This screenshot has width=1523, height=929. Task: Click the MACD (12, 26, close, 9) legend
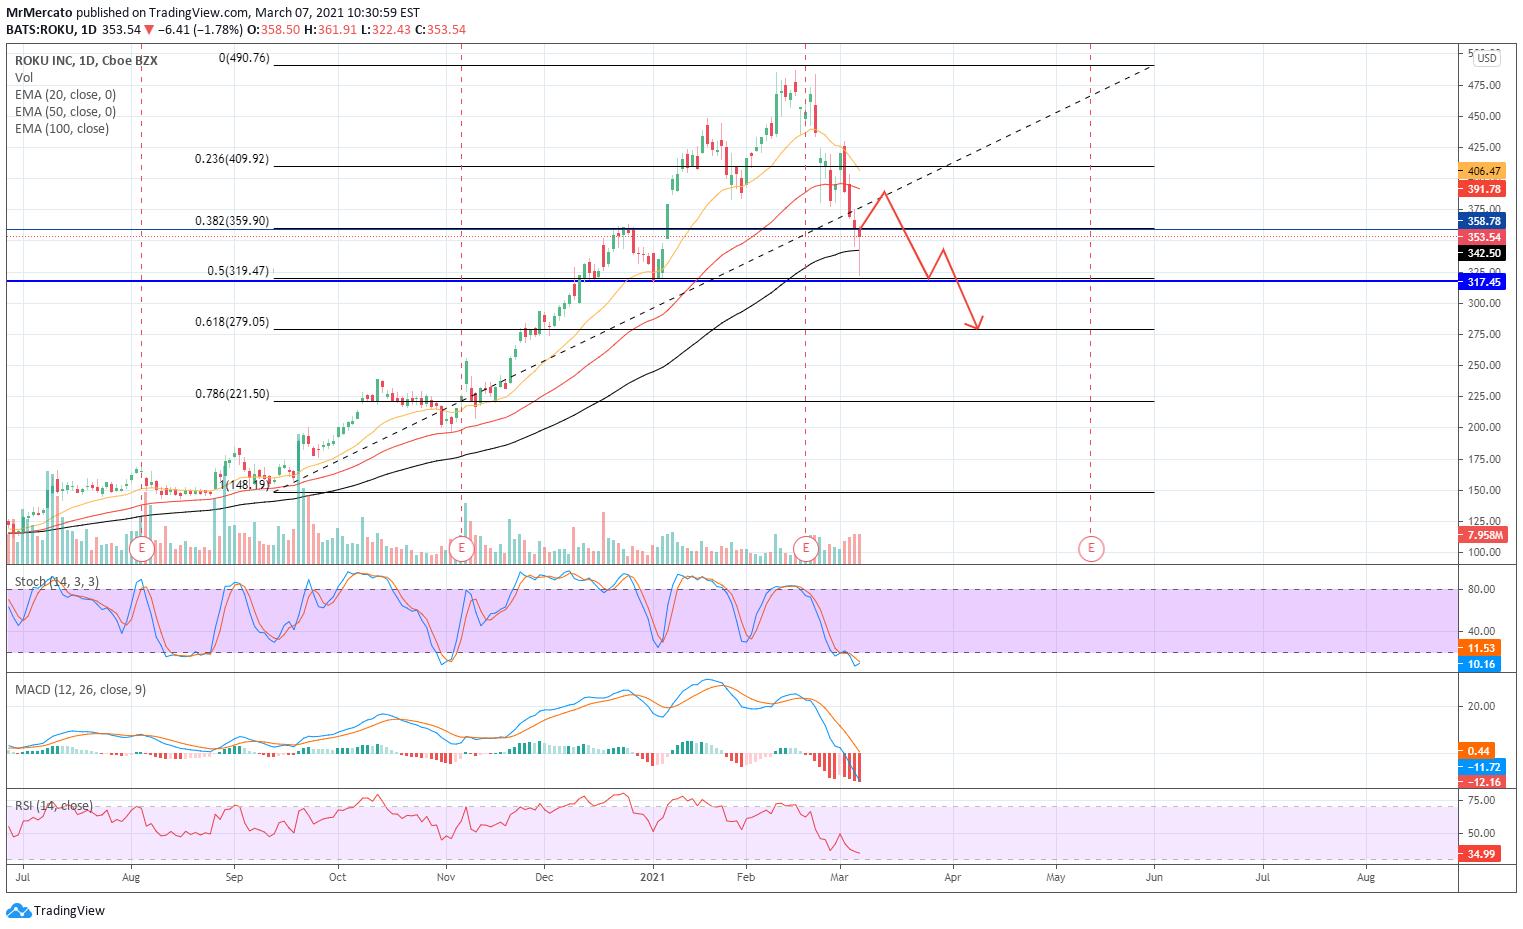tap(80, 690)
